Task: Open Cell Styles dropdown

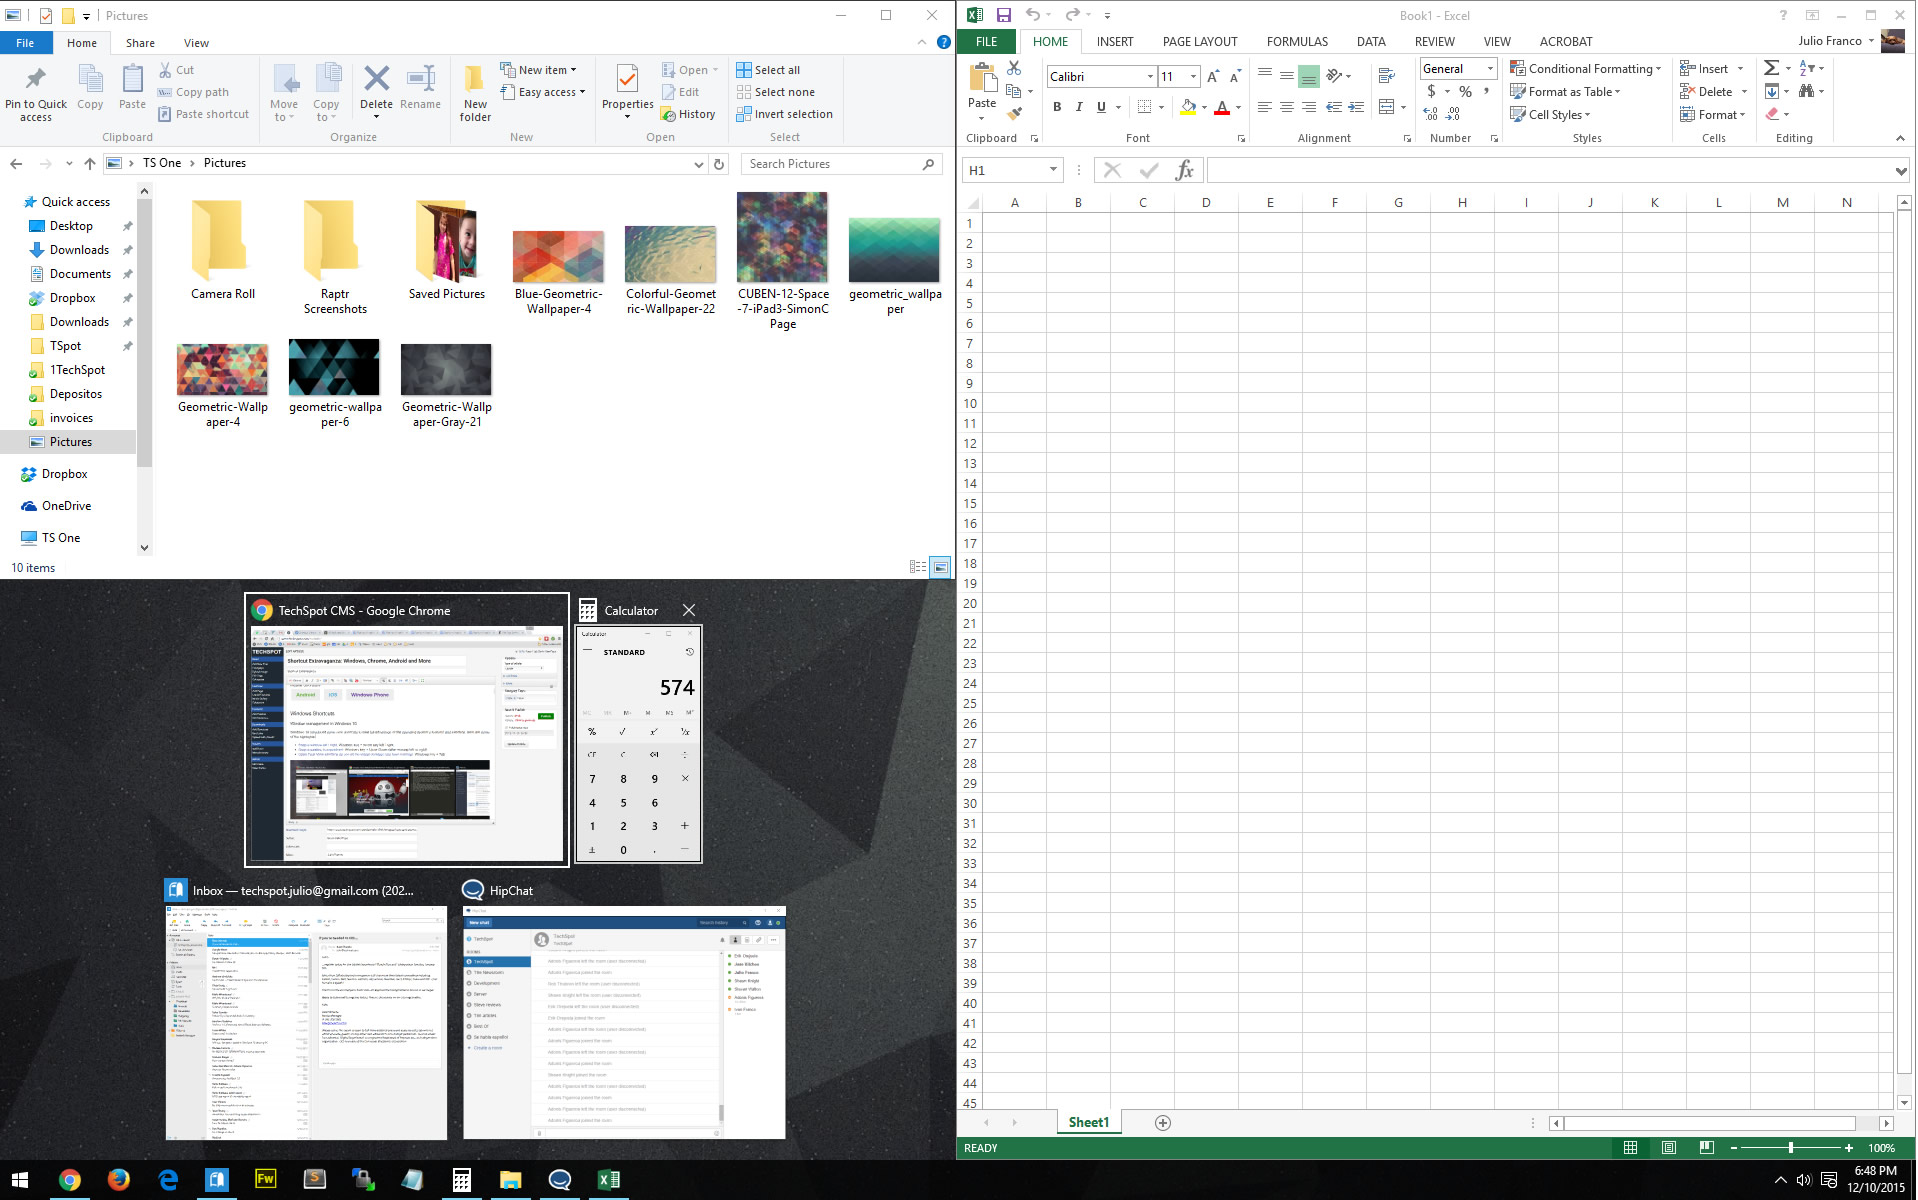Action: pyautogui.click(x=1550, y=114)
